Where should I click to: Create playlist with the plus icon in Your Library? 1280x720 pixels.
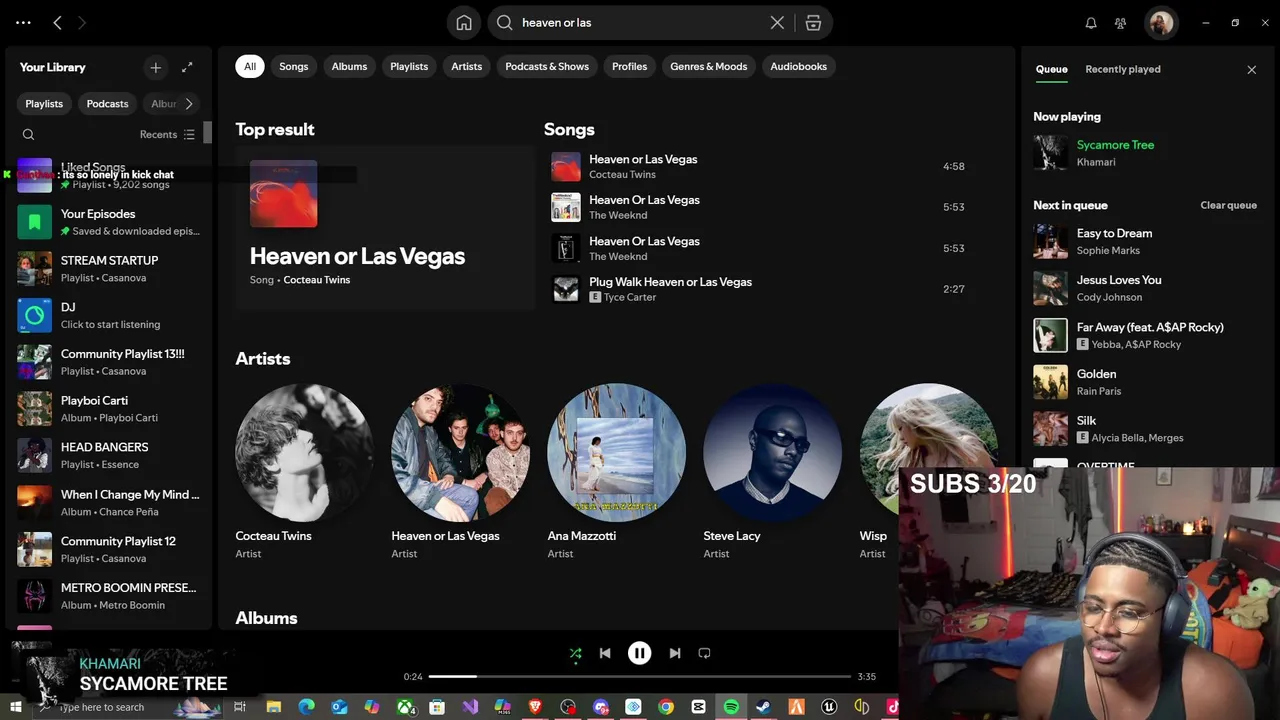pos(155,67)
